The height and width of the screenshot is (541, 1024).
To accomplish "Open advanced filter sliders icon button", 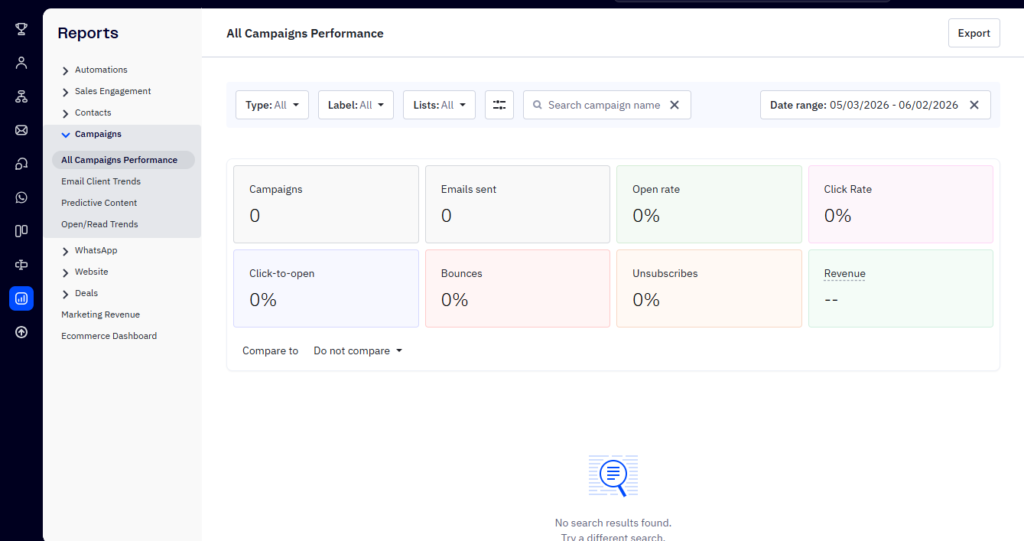I will [x=500, y=105].
